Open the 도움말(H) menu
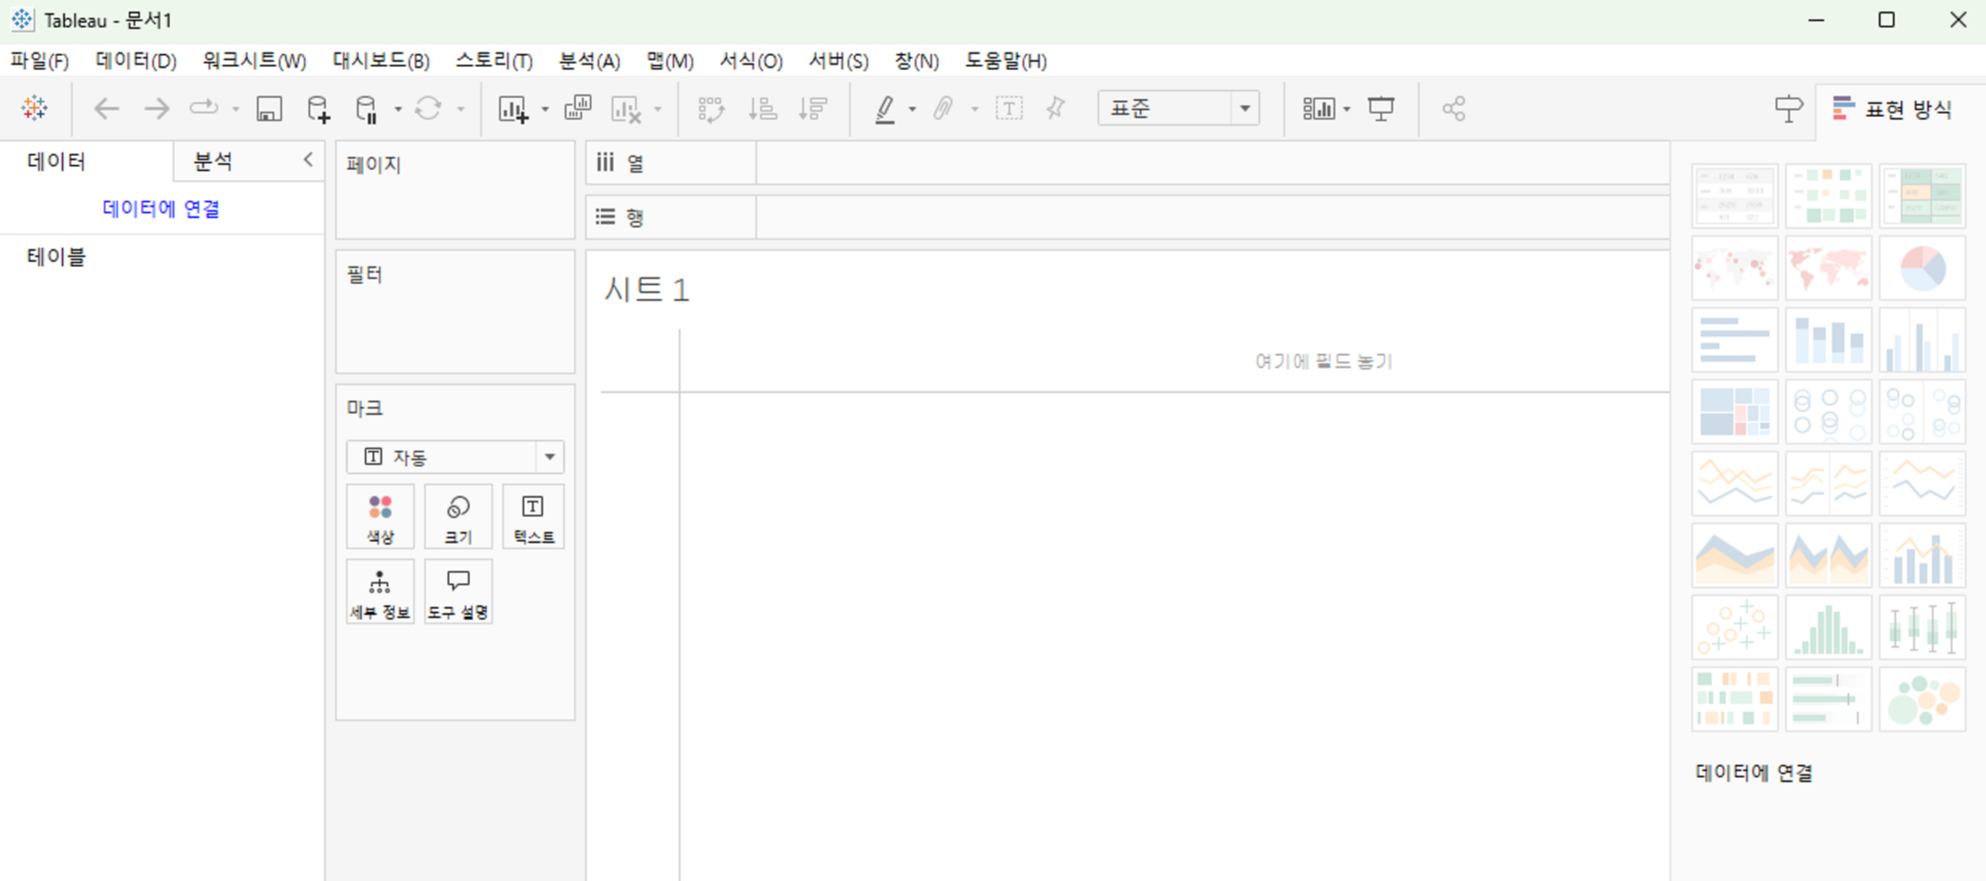 1006,61
